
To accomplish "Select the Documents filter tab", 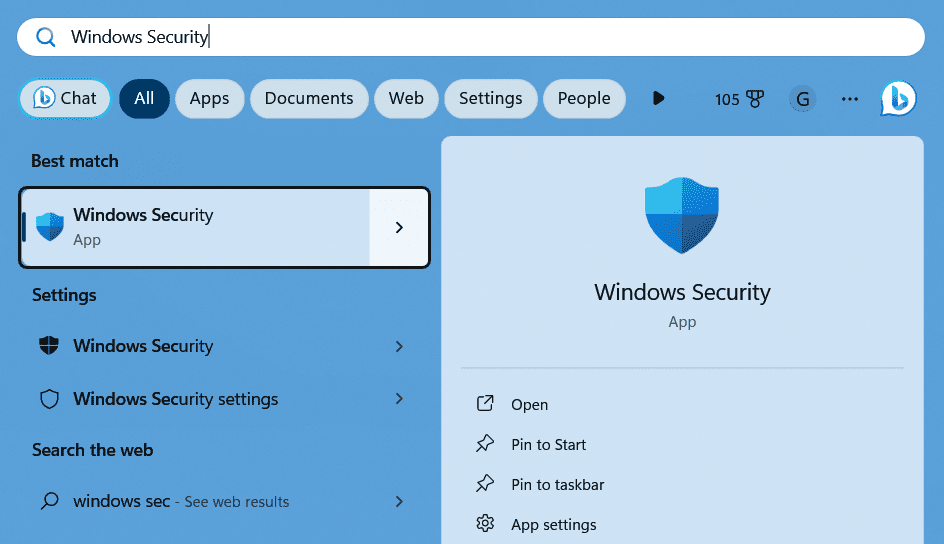I will pyautogui.click(x=309, y=98).
